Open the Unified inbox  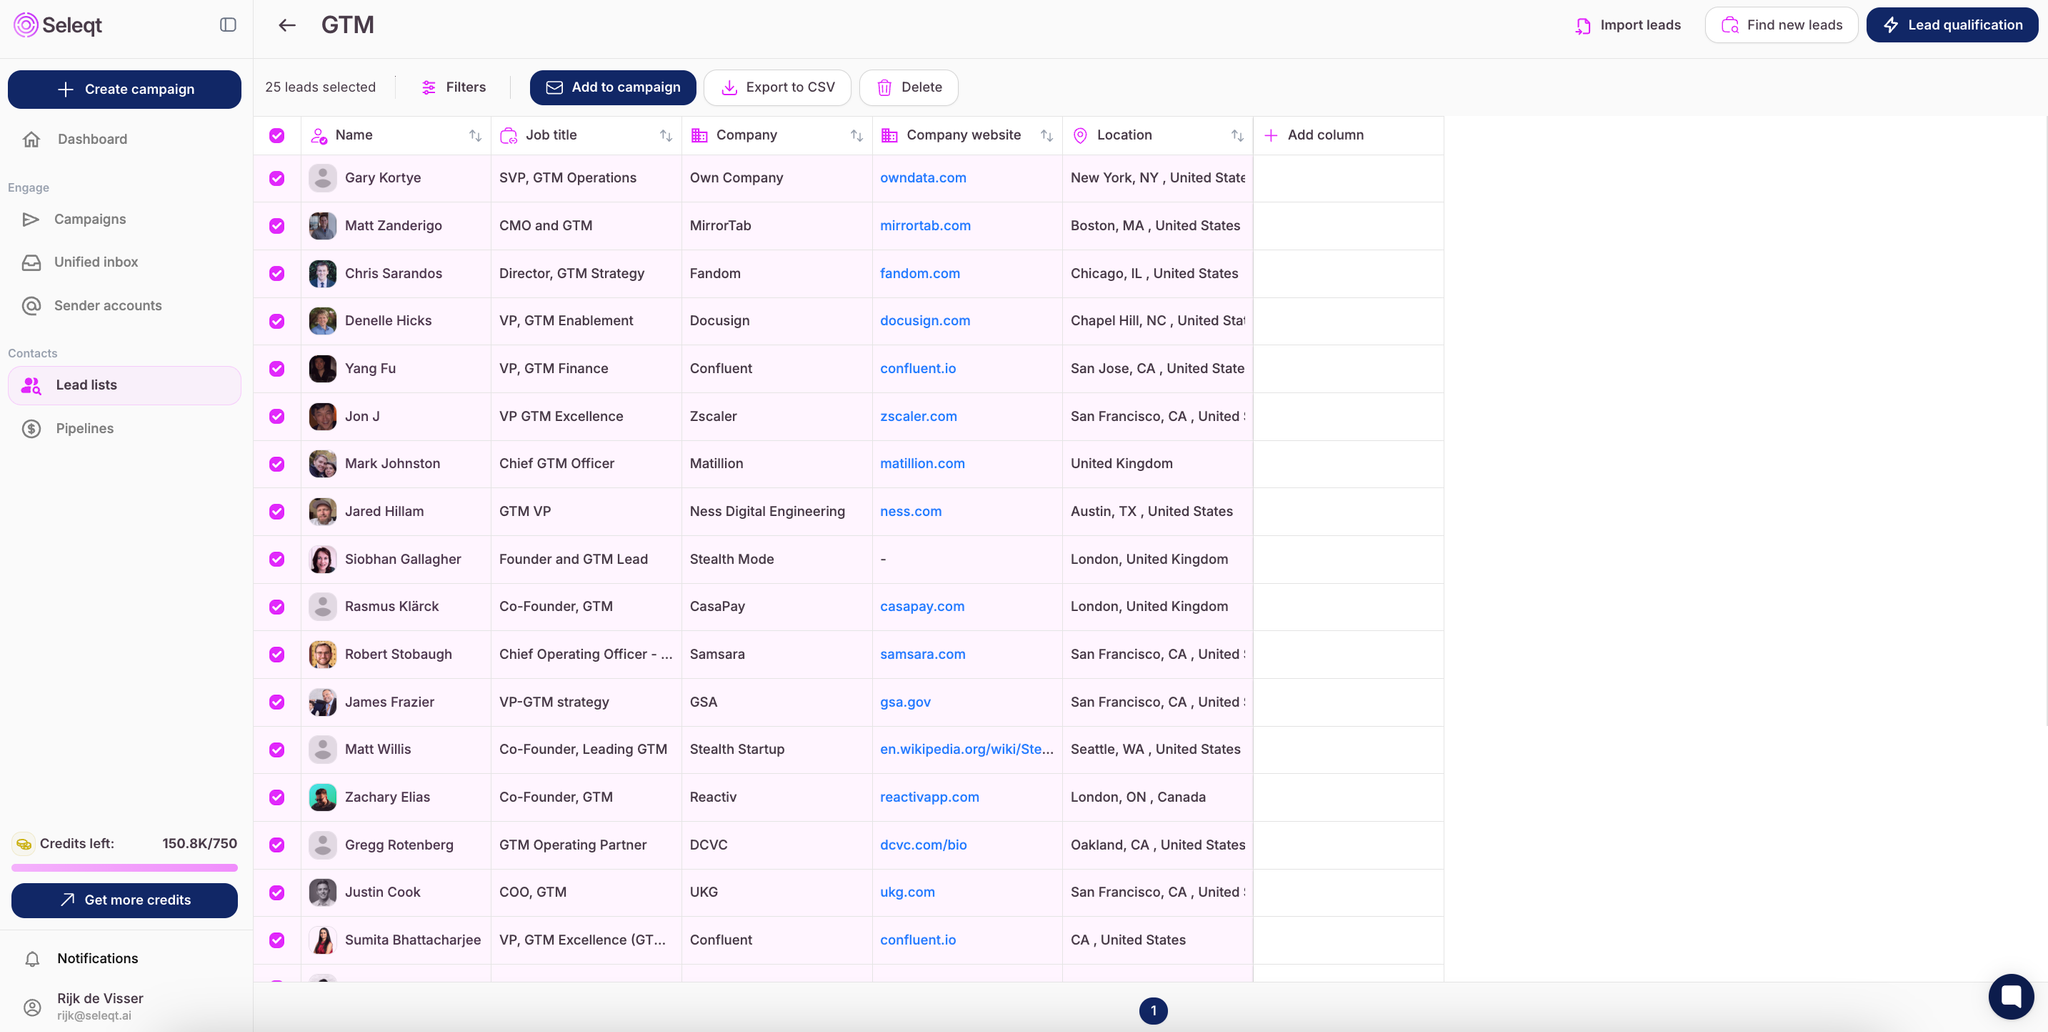tap(124, 262)
